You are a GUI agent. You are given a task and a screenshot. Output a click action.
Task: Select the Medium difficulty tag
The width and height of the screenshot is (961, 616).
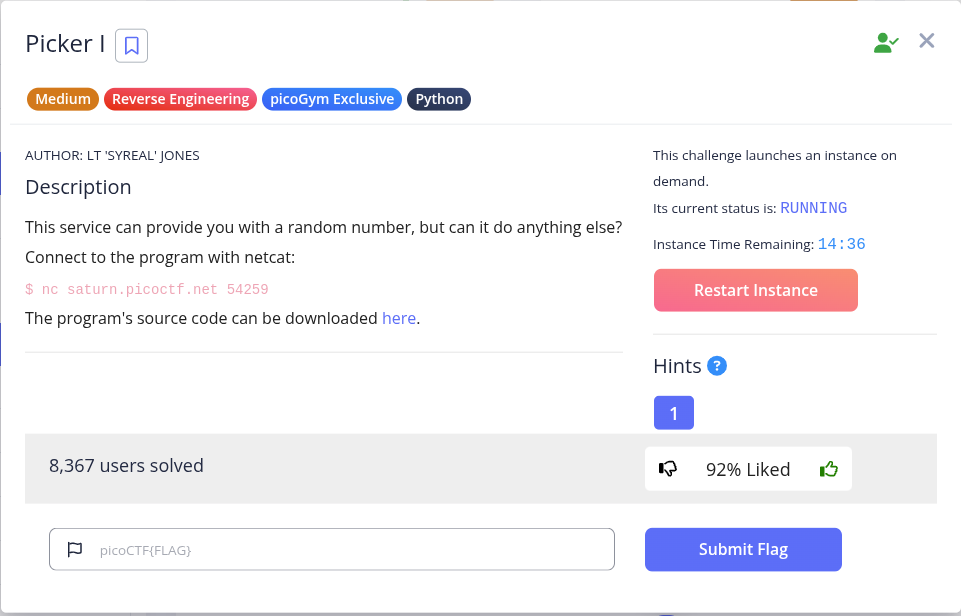click(x=63, y=99)
